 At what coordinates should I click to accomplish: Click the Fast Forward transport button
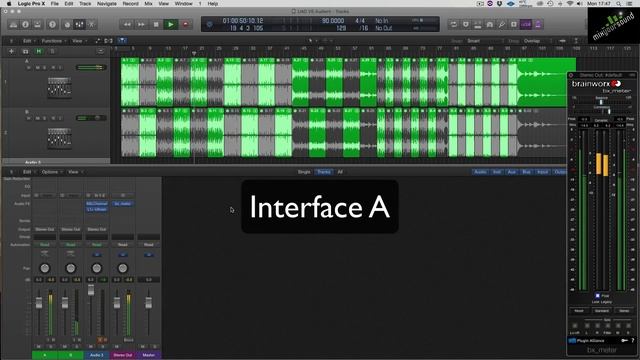[x=141, y=24]
